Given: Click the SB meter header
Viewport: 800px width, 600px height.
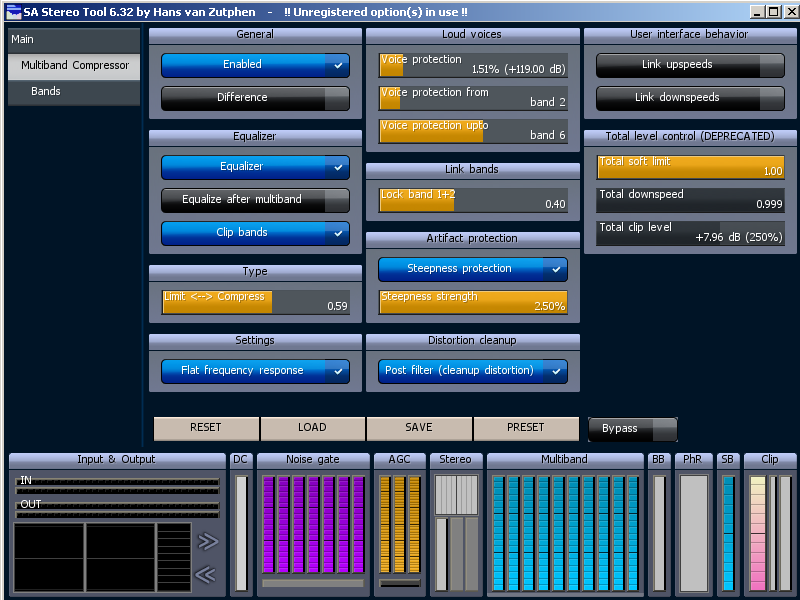Looking at the screenshot, I should 728,460.
